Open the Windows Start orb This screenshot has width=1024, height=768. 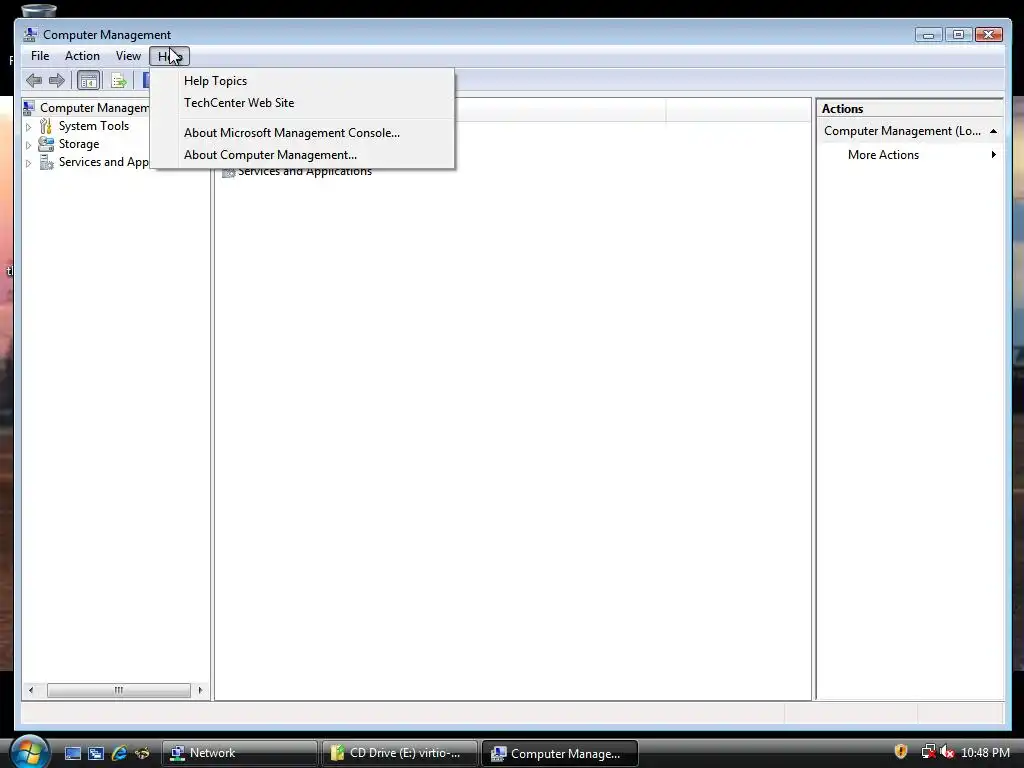tap(29, 752)
